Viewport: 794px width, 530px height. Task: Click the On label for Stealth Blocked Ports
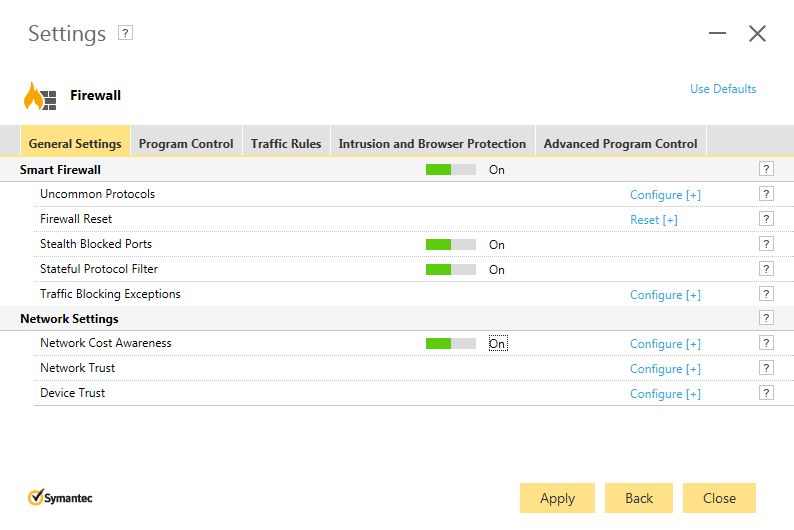coord(497,244)
